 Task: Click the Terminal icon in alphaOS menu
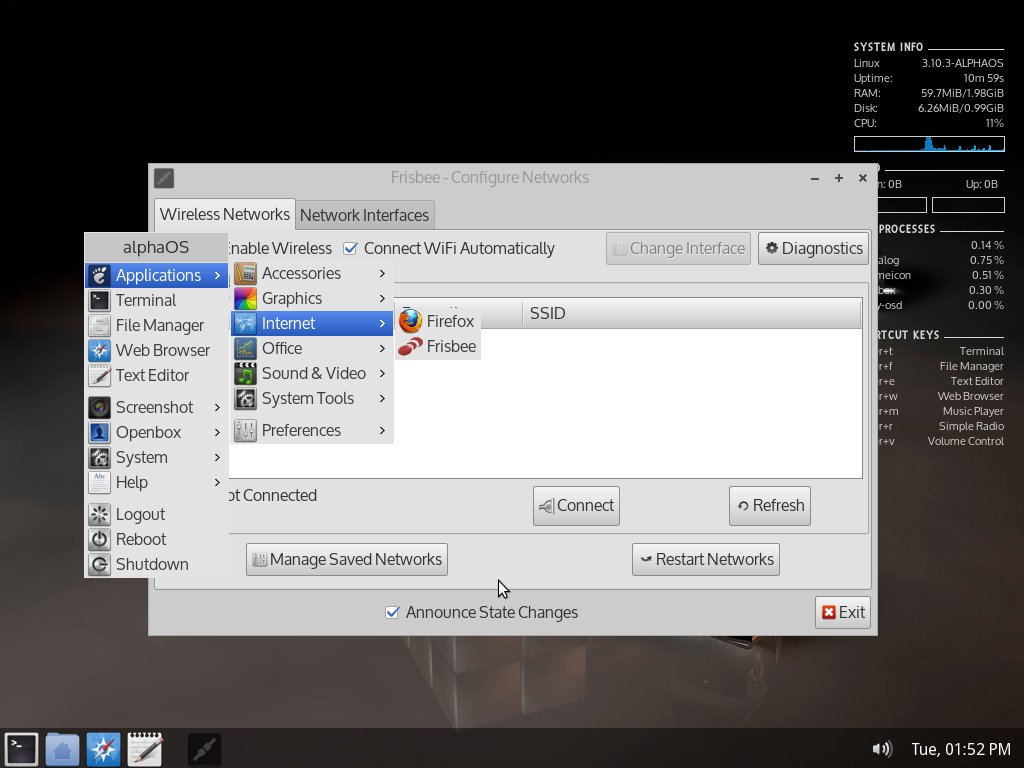click(x=99, y=300)
